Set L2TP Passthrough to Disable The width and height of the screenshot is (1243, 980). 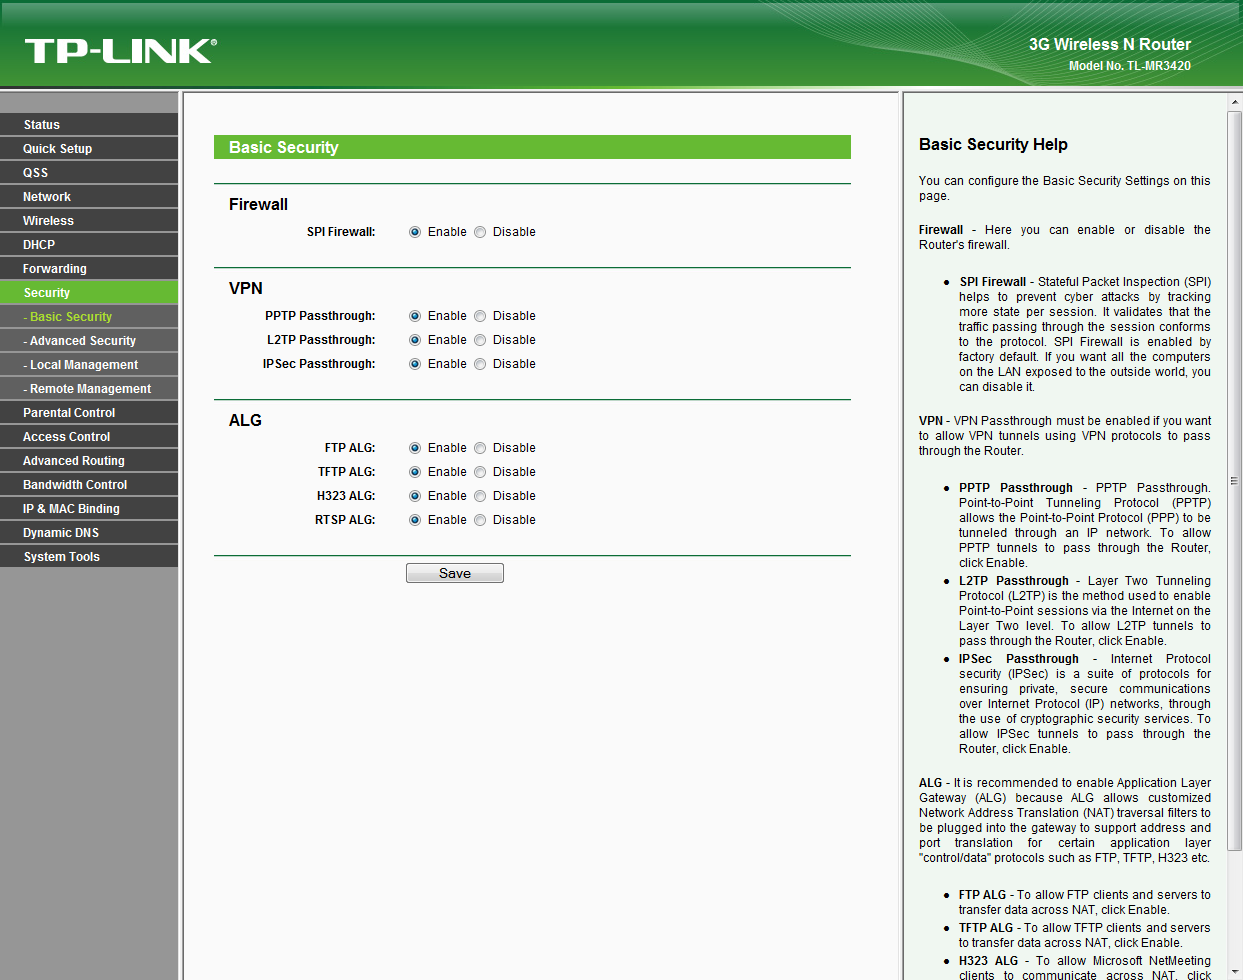(480, 340)
